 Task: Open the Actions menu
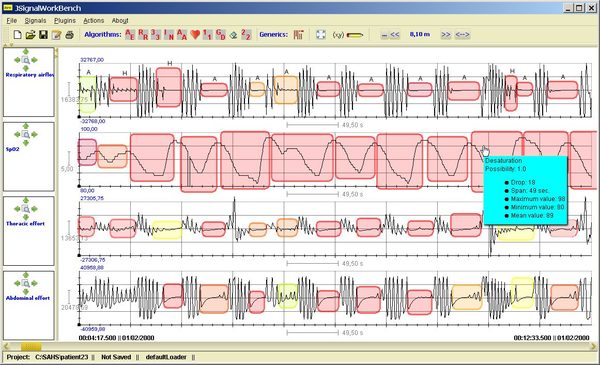(94, 21)
